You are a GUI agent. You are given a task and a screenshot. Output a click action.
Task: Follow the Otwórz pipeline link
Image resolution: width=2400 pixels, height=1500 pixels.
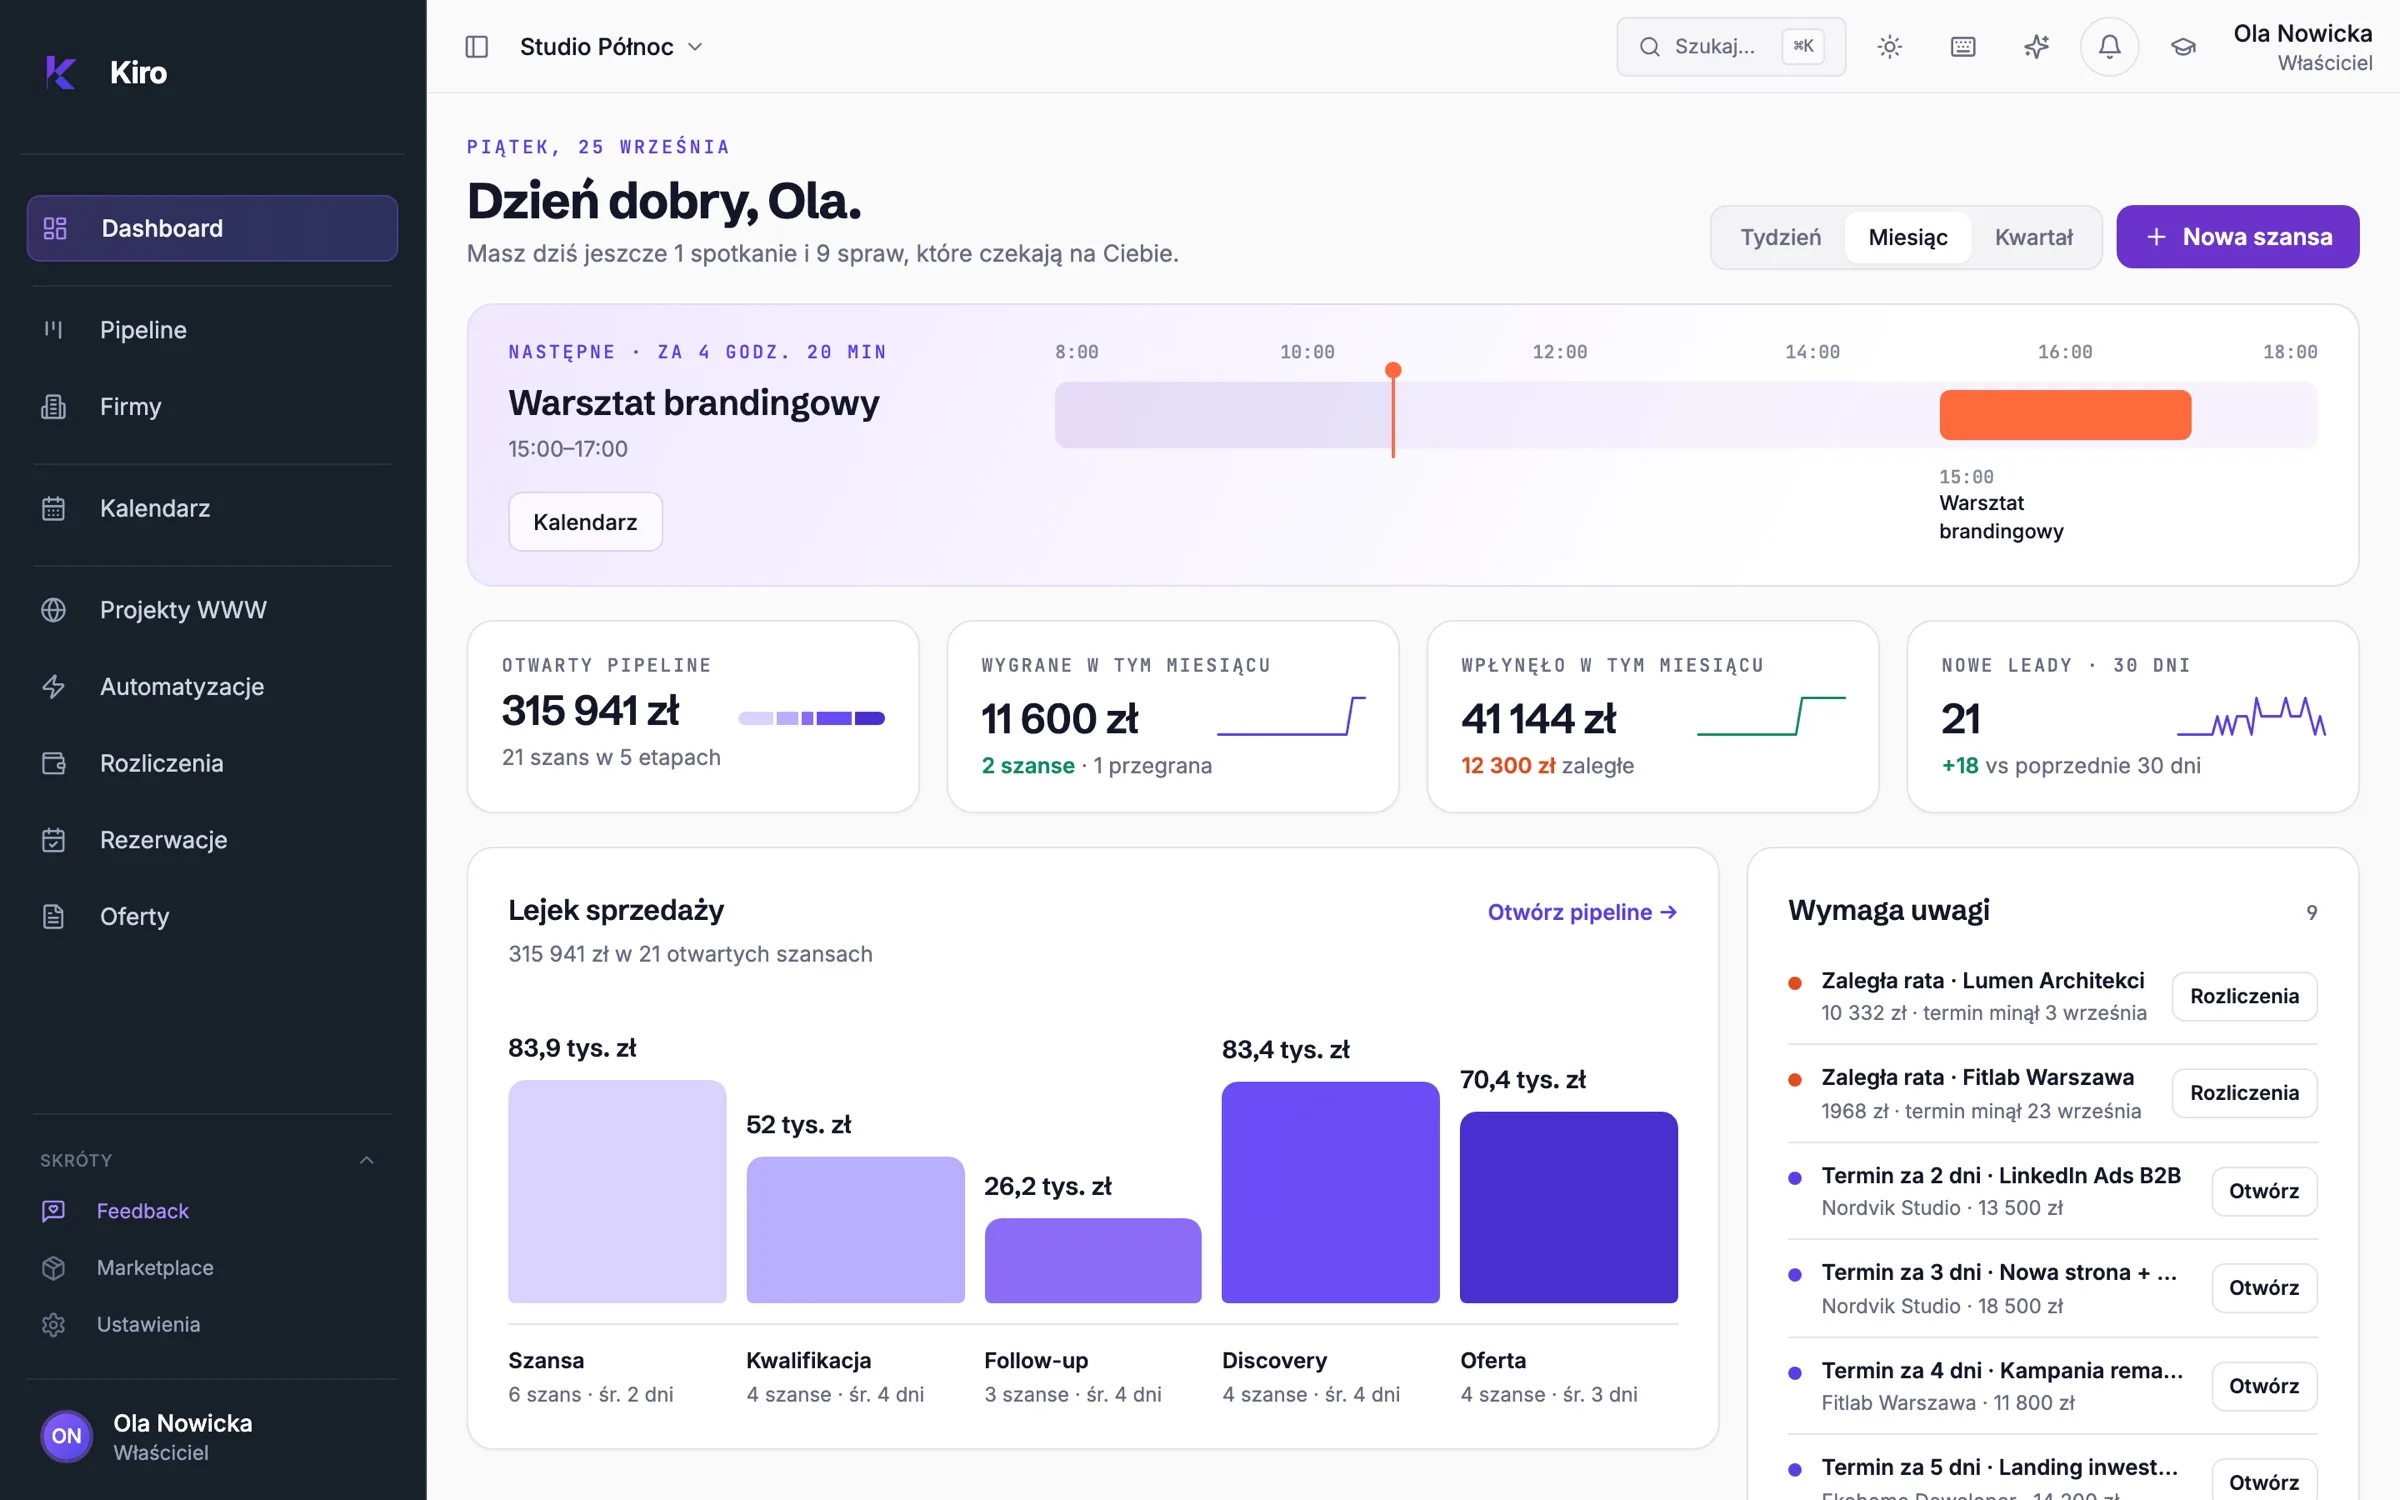coord(1582,912)
